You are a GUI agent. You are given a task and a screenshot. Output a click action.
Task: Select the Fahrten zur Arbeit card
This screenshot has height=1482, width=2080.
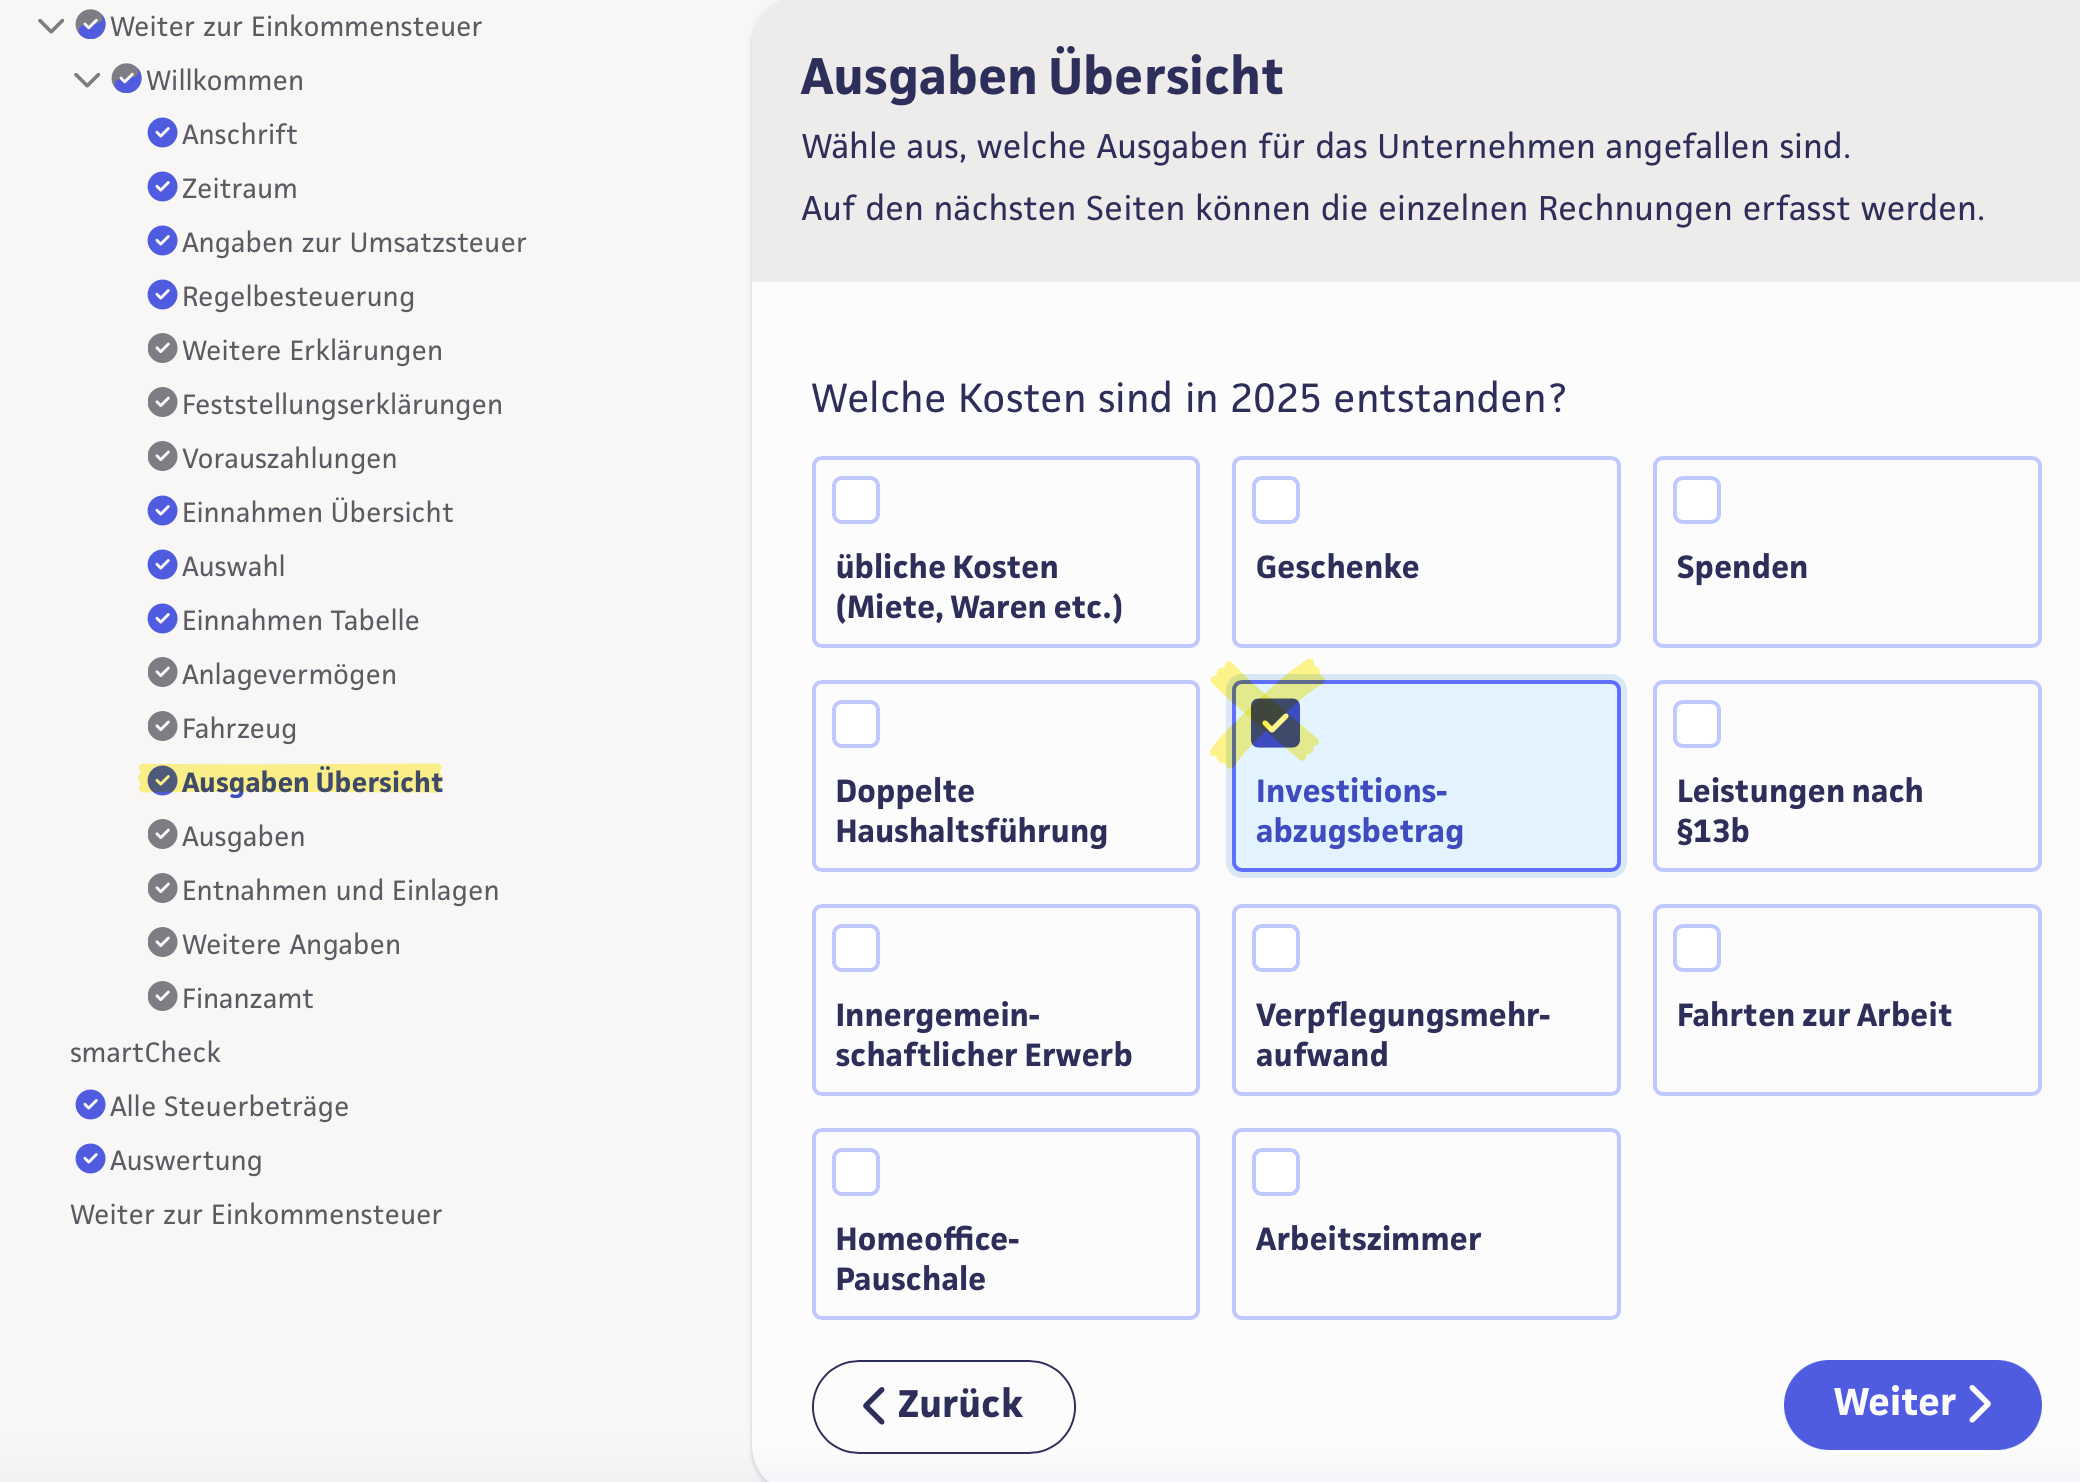(1846, 1000)
